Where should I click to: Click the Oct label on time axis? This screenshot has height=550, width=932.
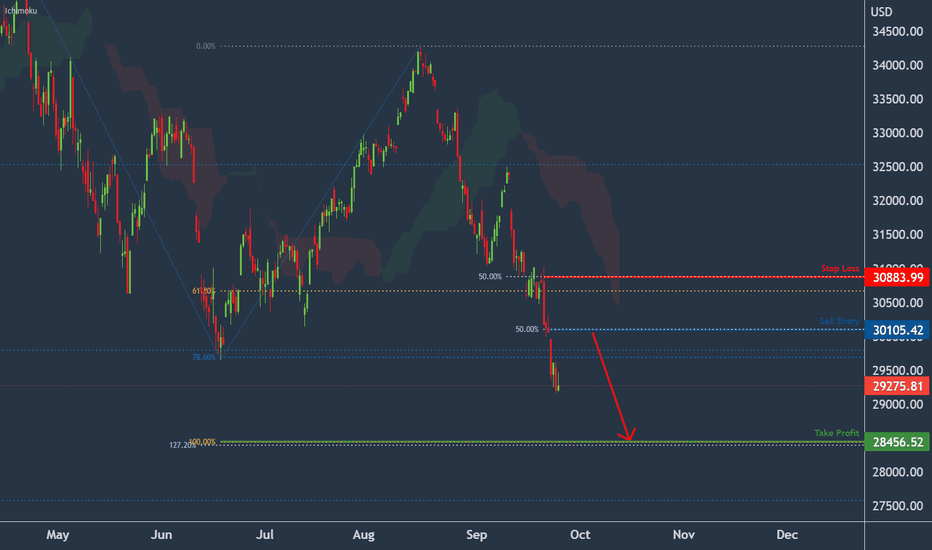[x=580, y=535]
